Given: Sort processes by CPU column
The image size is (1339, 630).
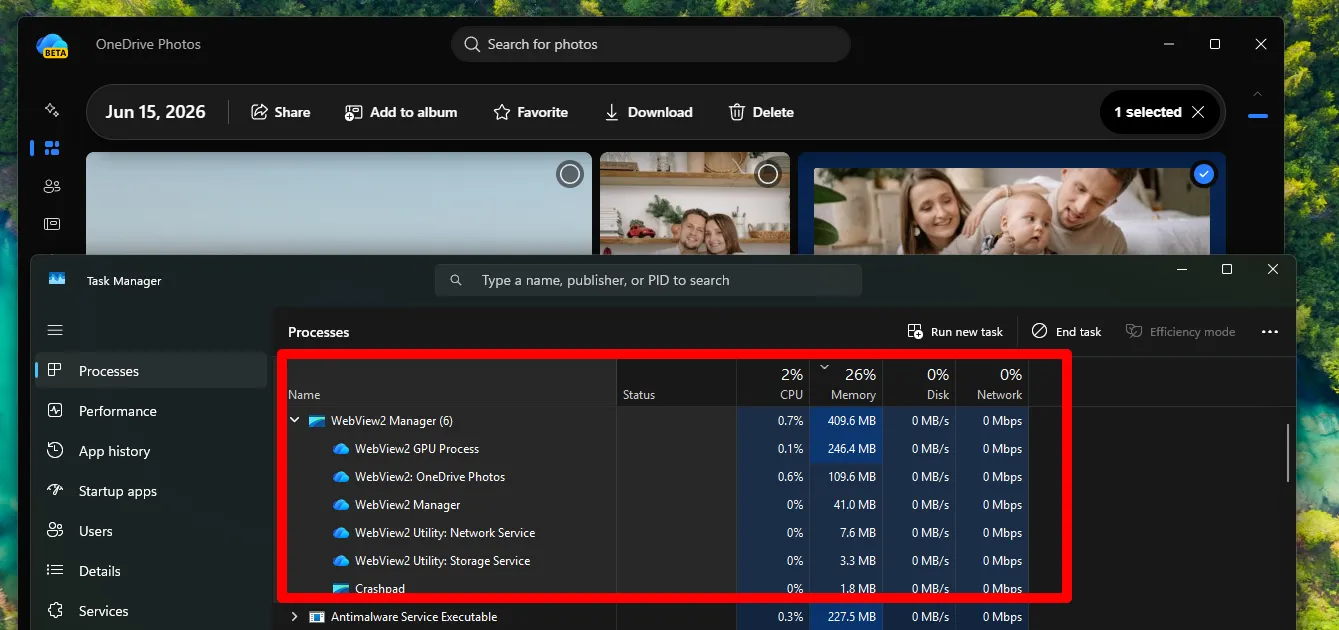Looking at the screenshot, I should 773,382.
